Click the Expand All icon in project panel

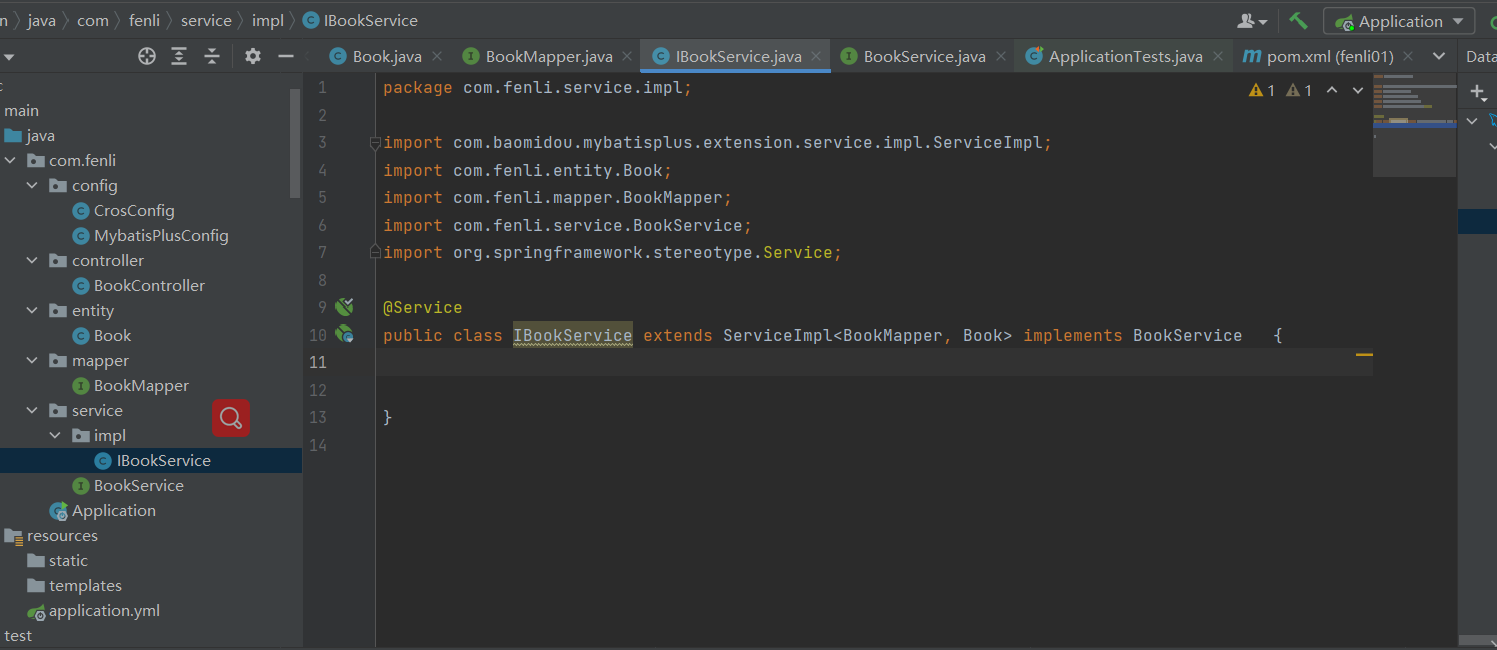click(179, 56)
